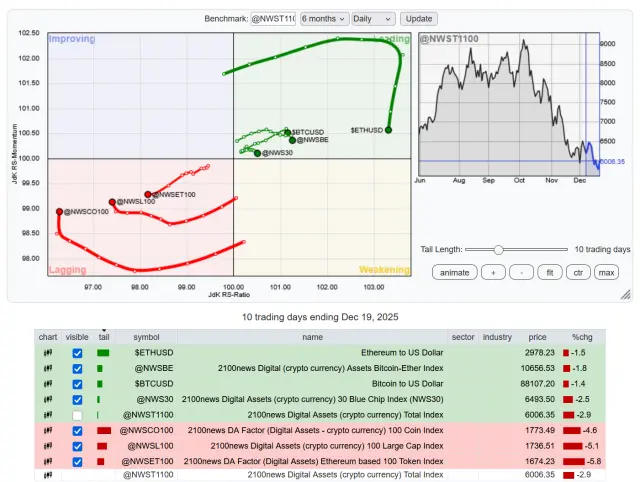Uncheck visibility for @NWSET100
The width and height of the screenshot is (640, 482).
(x=77, y=462)
